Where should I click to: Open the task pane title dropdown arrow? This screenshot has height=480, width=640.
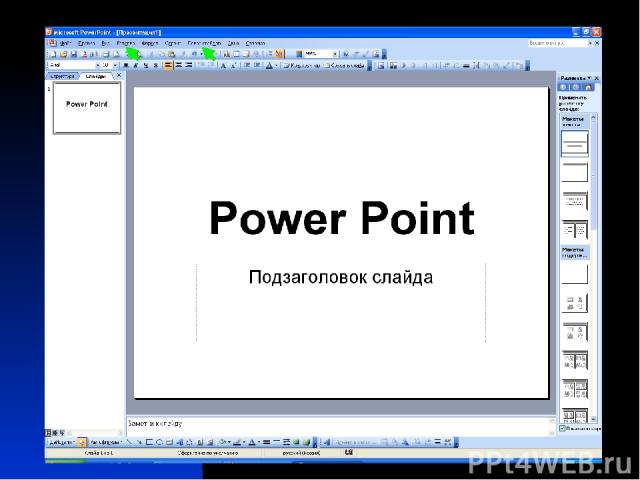tap(589, 78)
